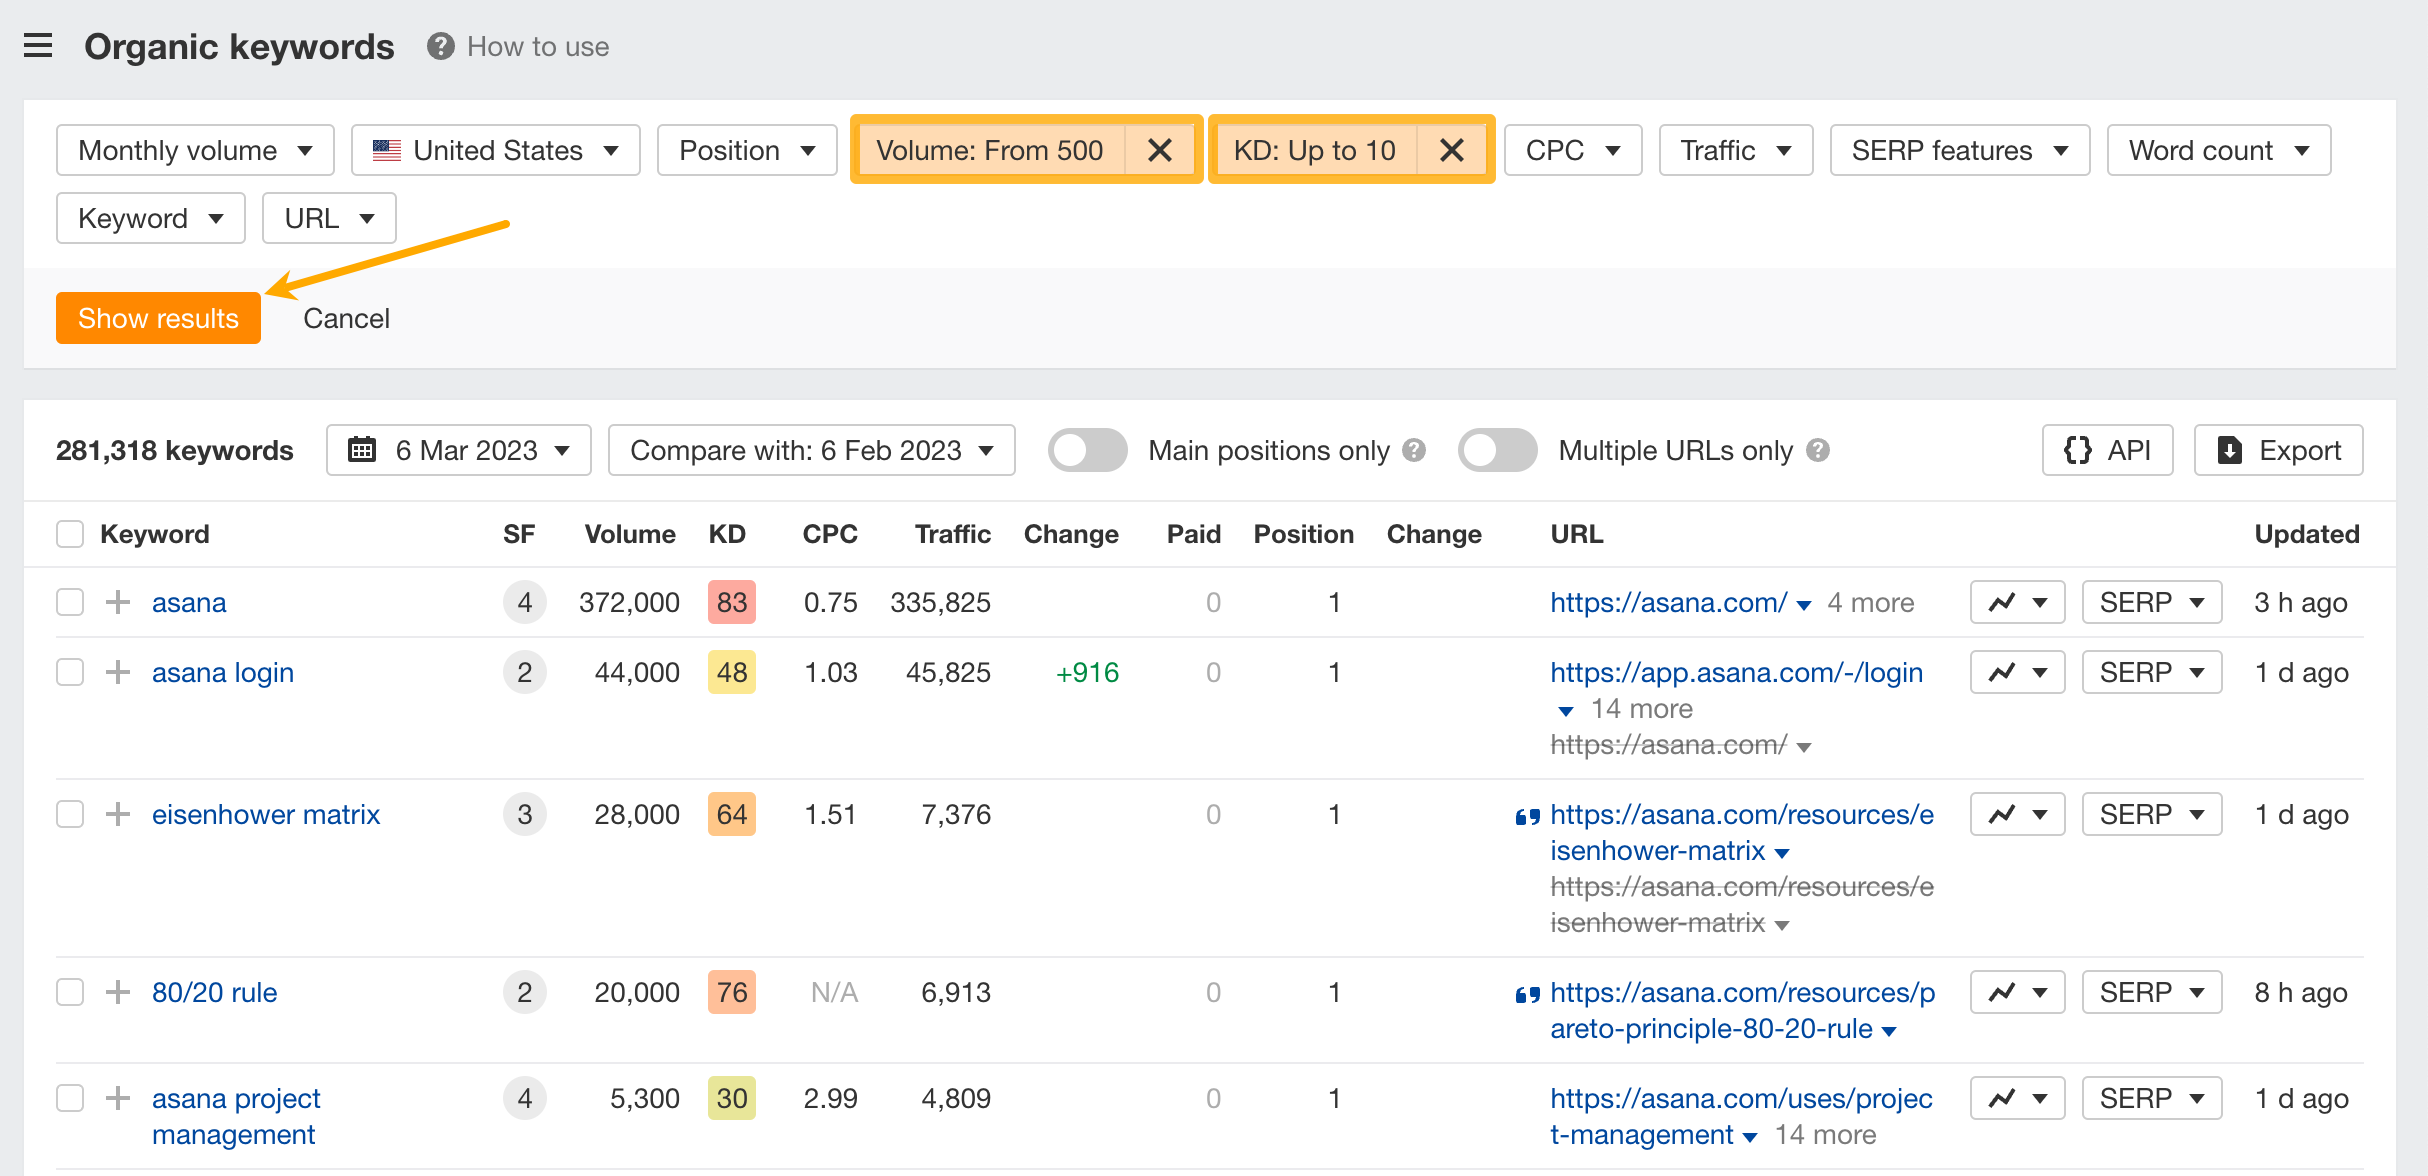Open the Monthly volume dropdown
The height and width of the screenshot is (1176, 2428).
pyautogui.click(x=195, y=150)
